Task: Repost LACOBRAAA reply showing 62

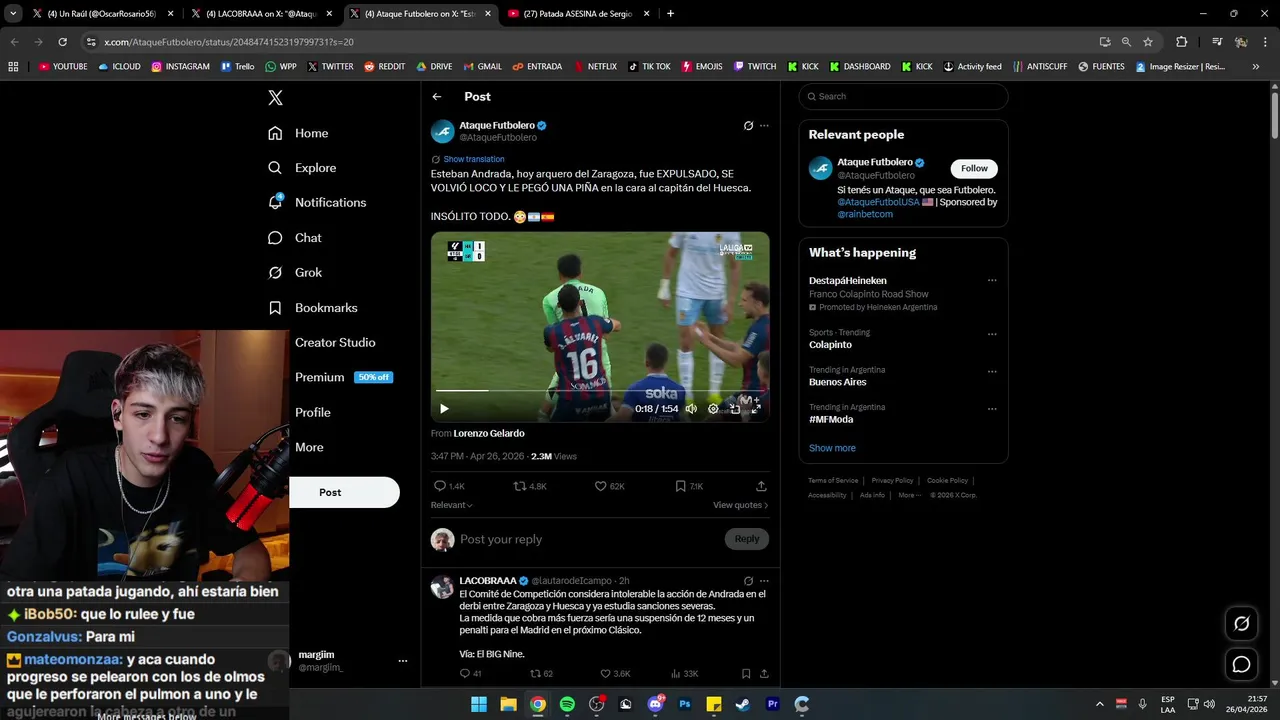Action: tap(533, 674)
